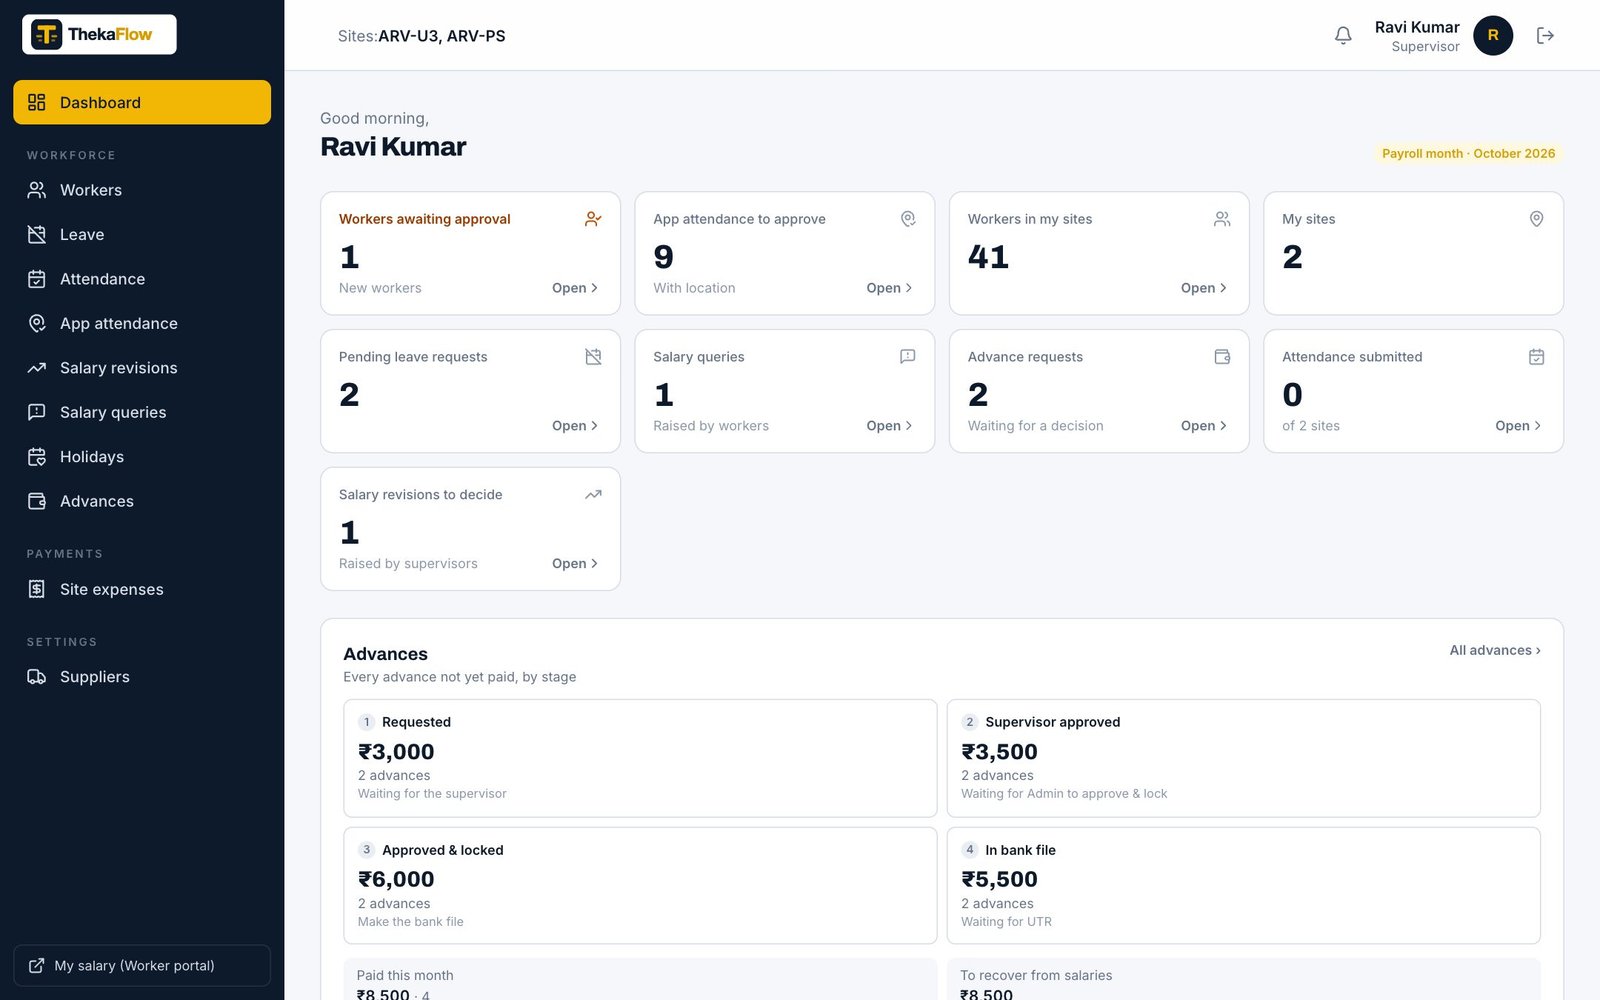This screenshot has height=1000, width=1600.
Task: Click Paid this month summary
Action: click(x=640, y=980)
